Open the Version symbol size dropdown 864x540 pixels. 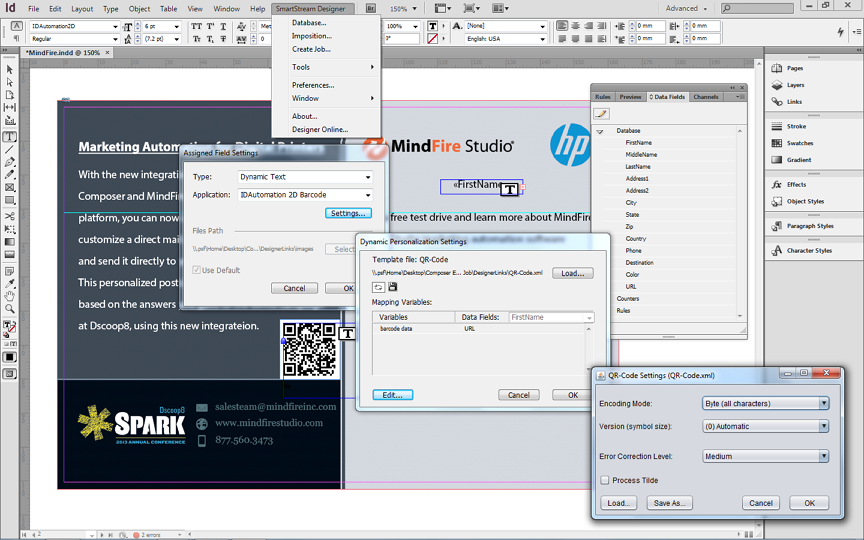[765, 426]
